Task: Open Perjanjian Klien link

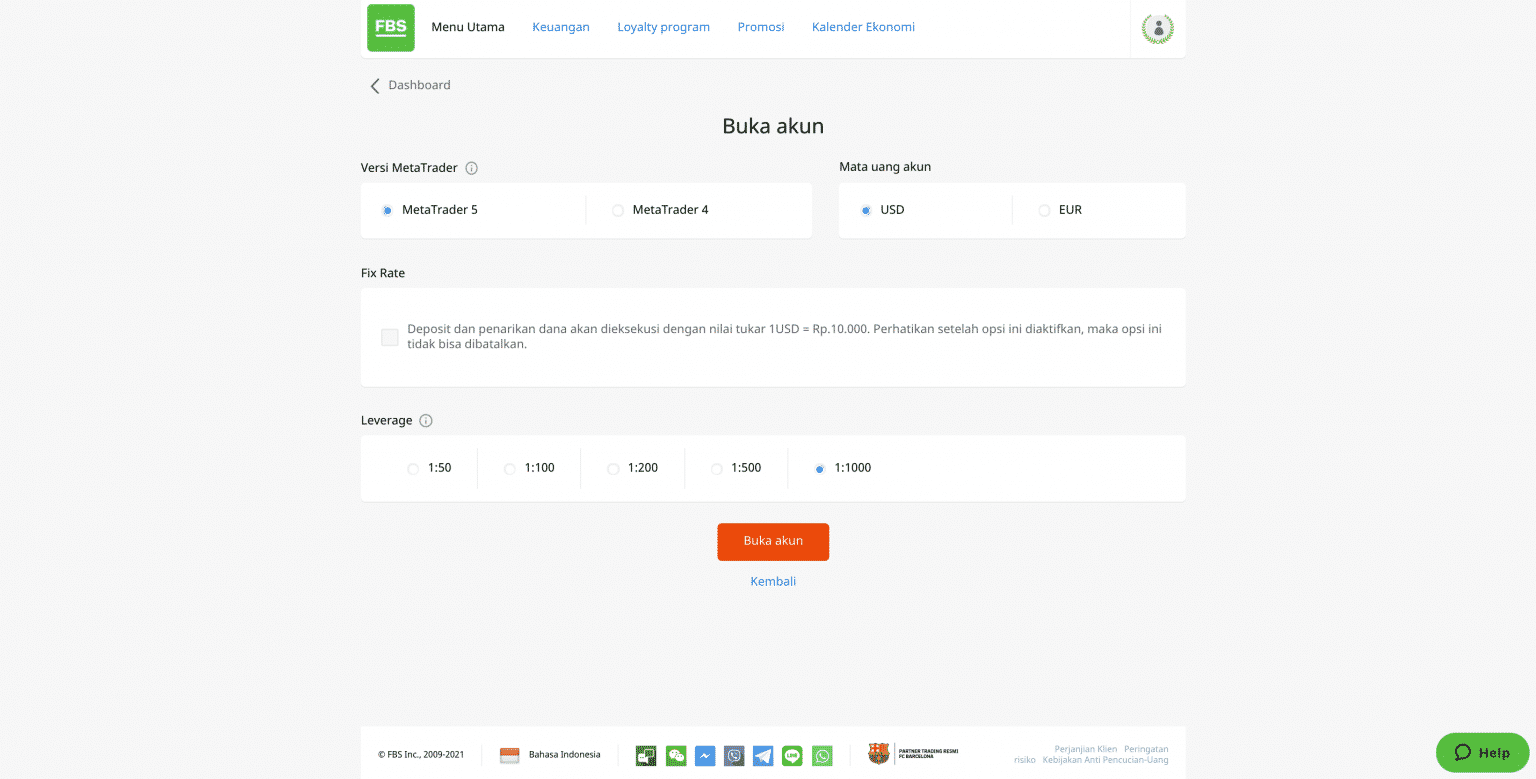Action: pos(1086,749)
